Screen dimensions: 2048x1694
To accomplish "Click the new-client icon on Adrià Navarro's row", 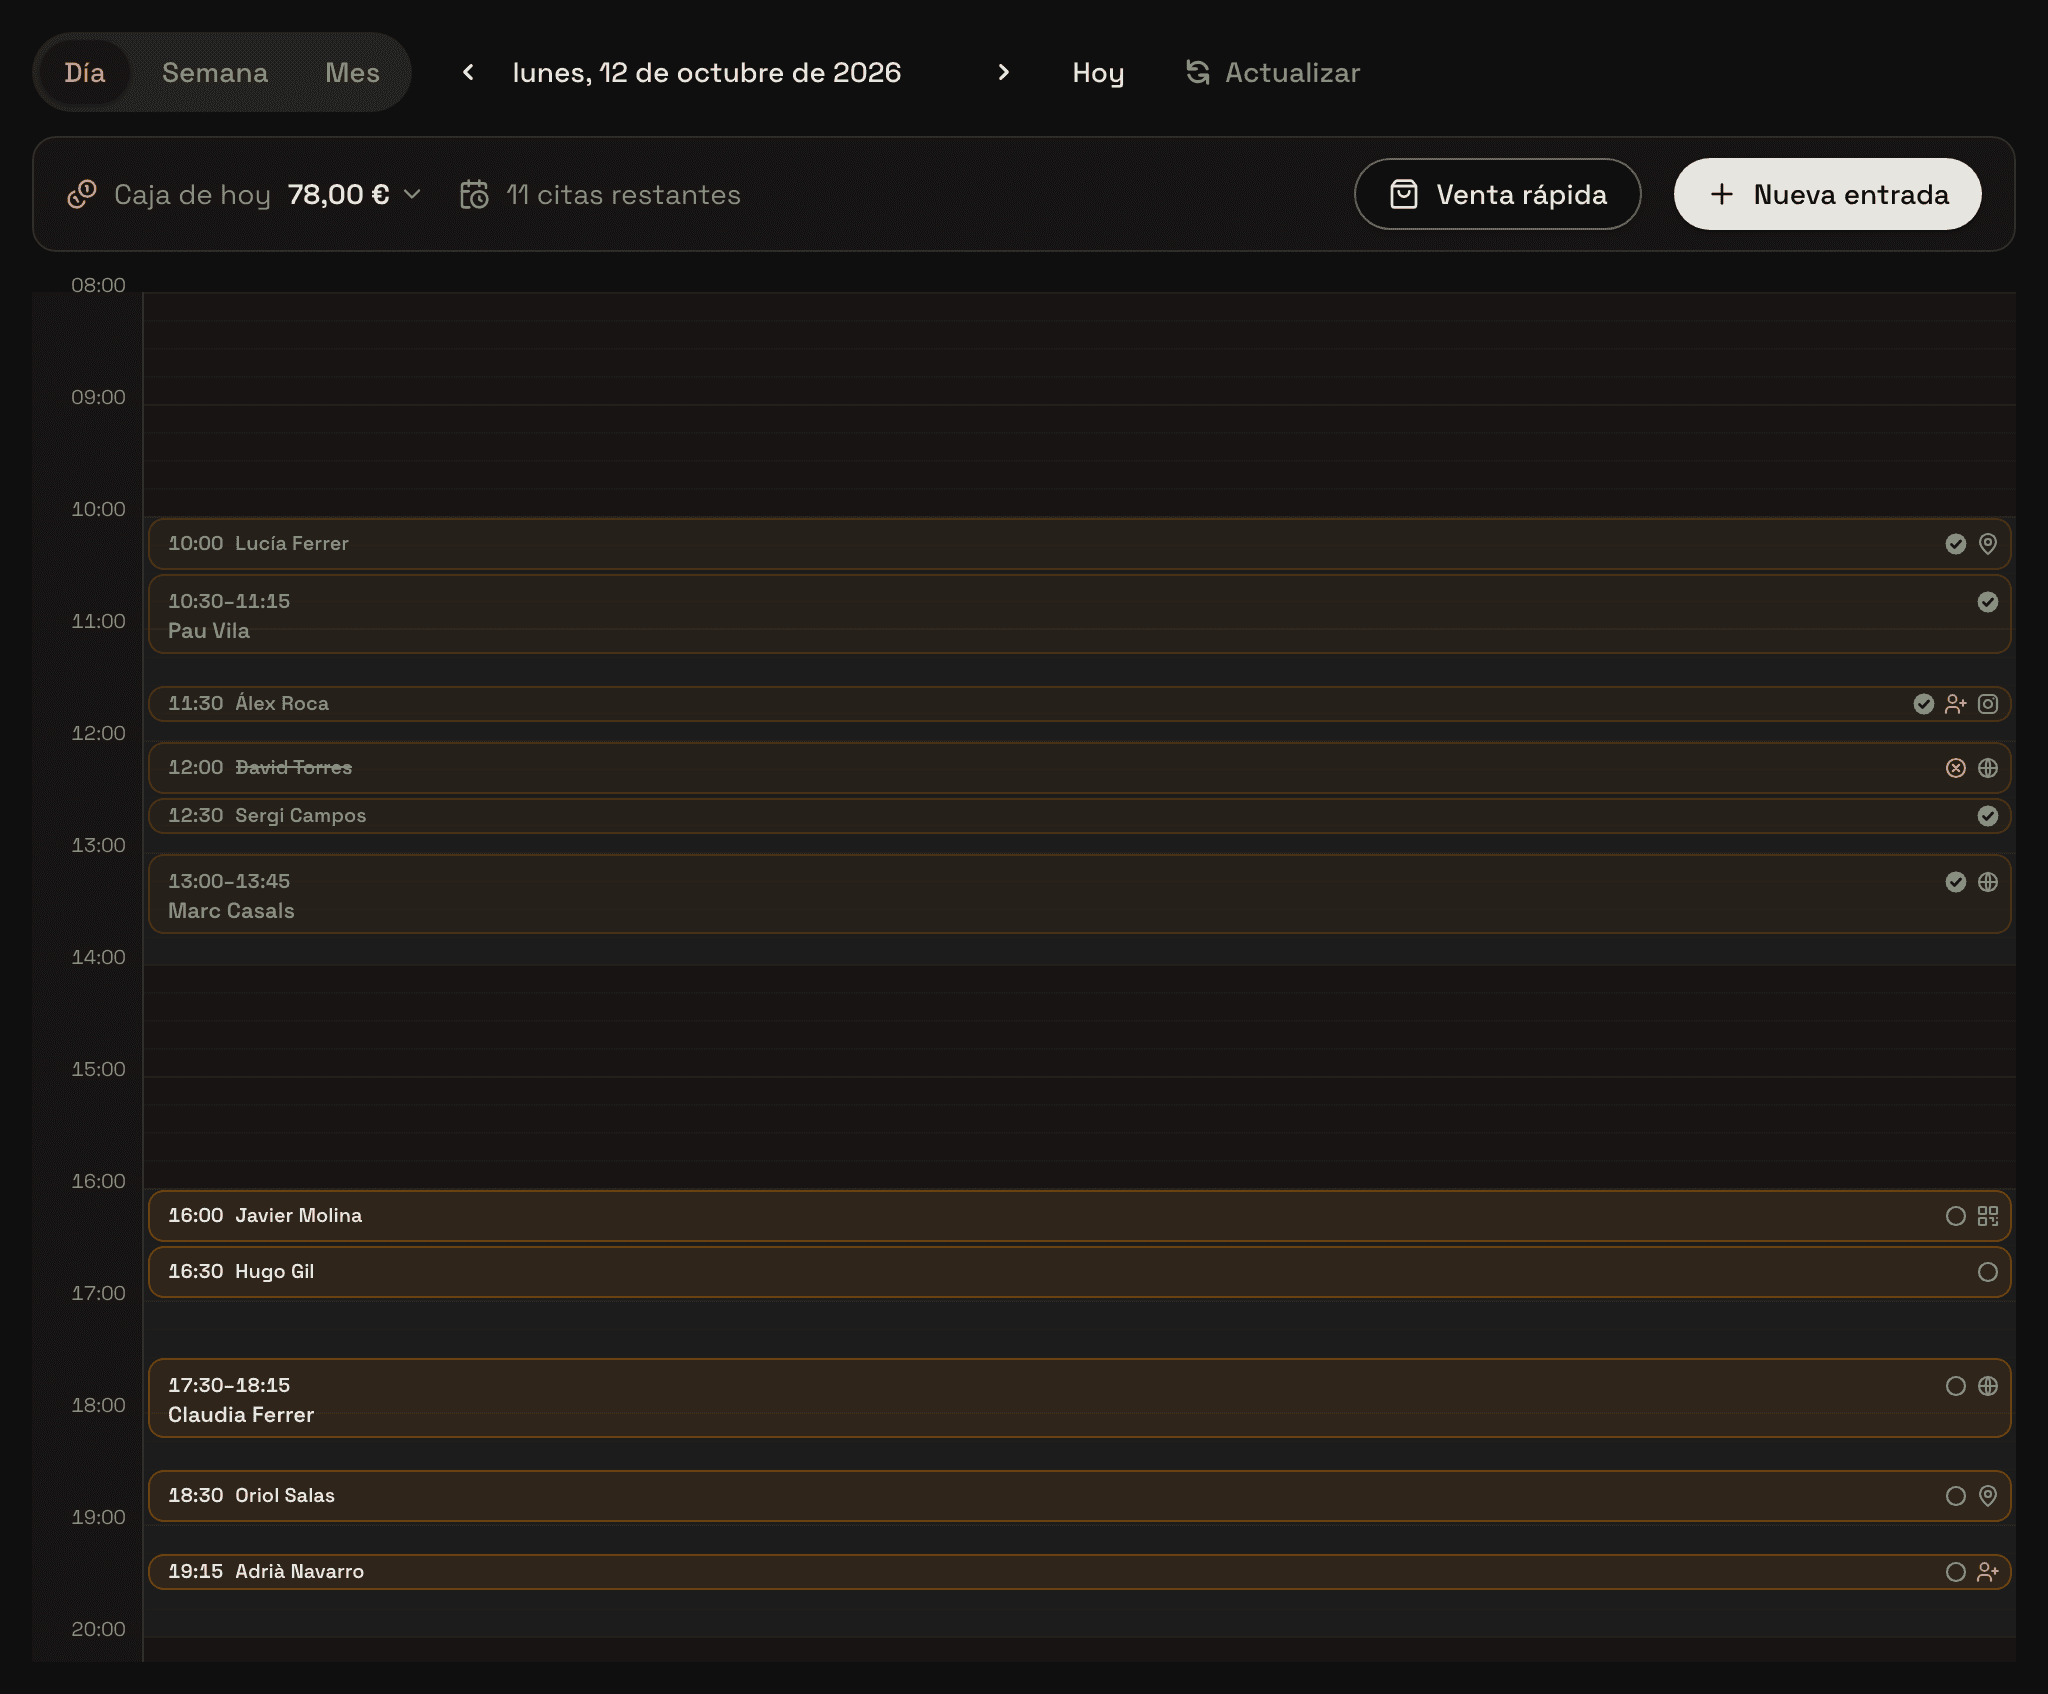I will click(x=1988, y=1572).
